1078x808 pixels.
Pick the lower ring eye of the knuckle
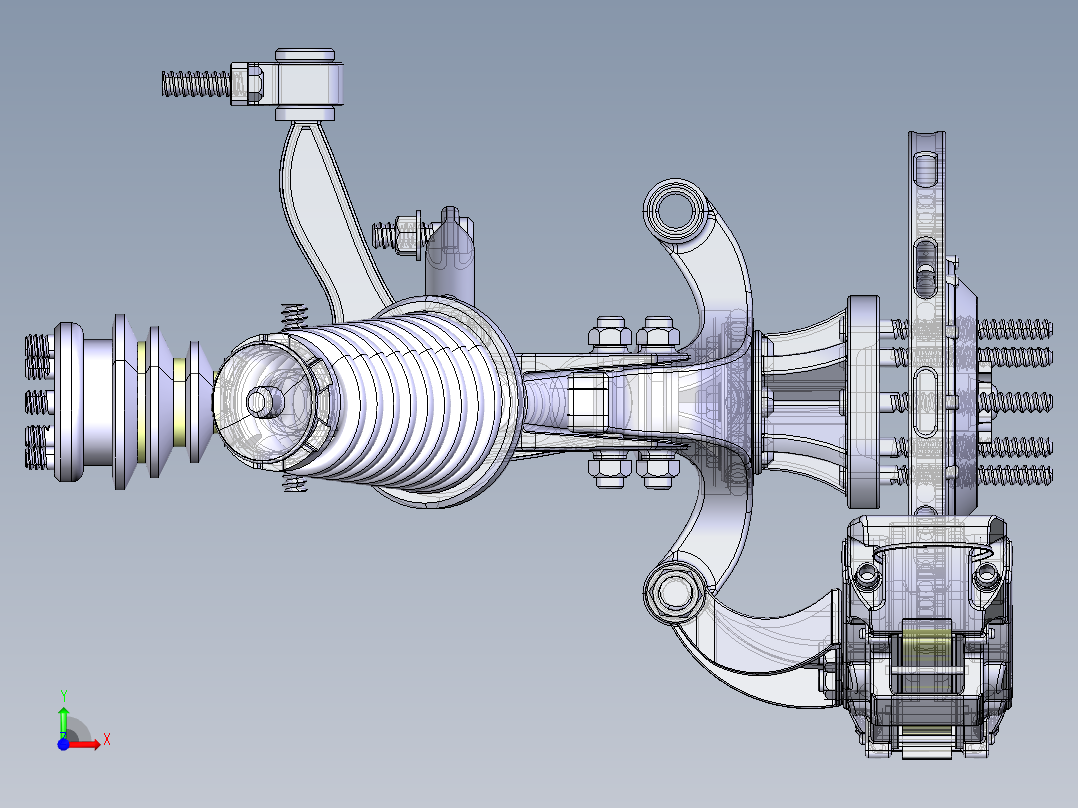[675, 592]
